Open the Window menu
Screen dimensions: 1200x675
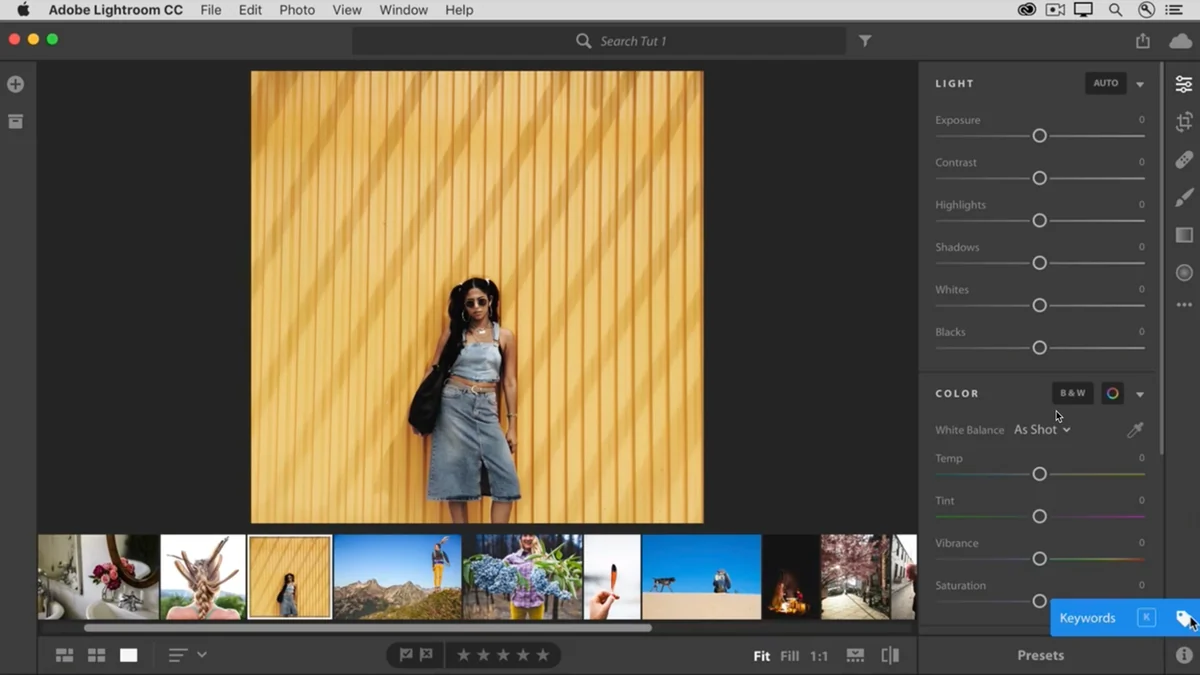[x=403, y=10]
